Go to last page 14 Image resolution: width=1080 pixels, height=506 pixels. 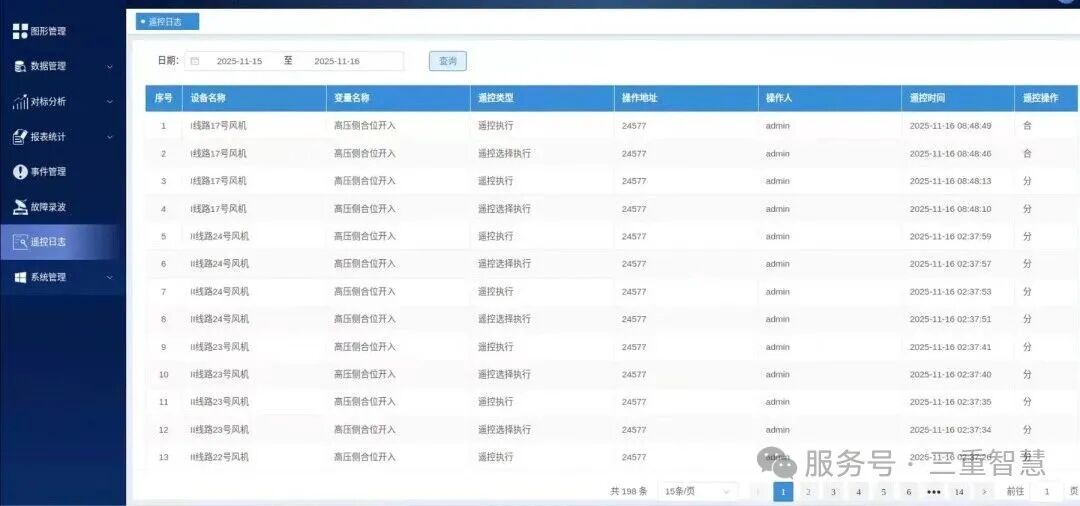pyautogui.click(x=959, y=492)
